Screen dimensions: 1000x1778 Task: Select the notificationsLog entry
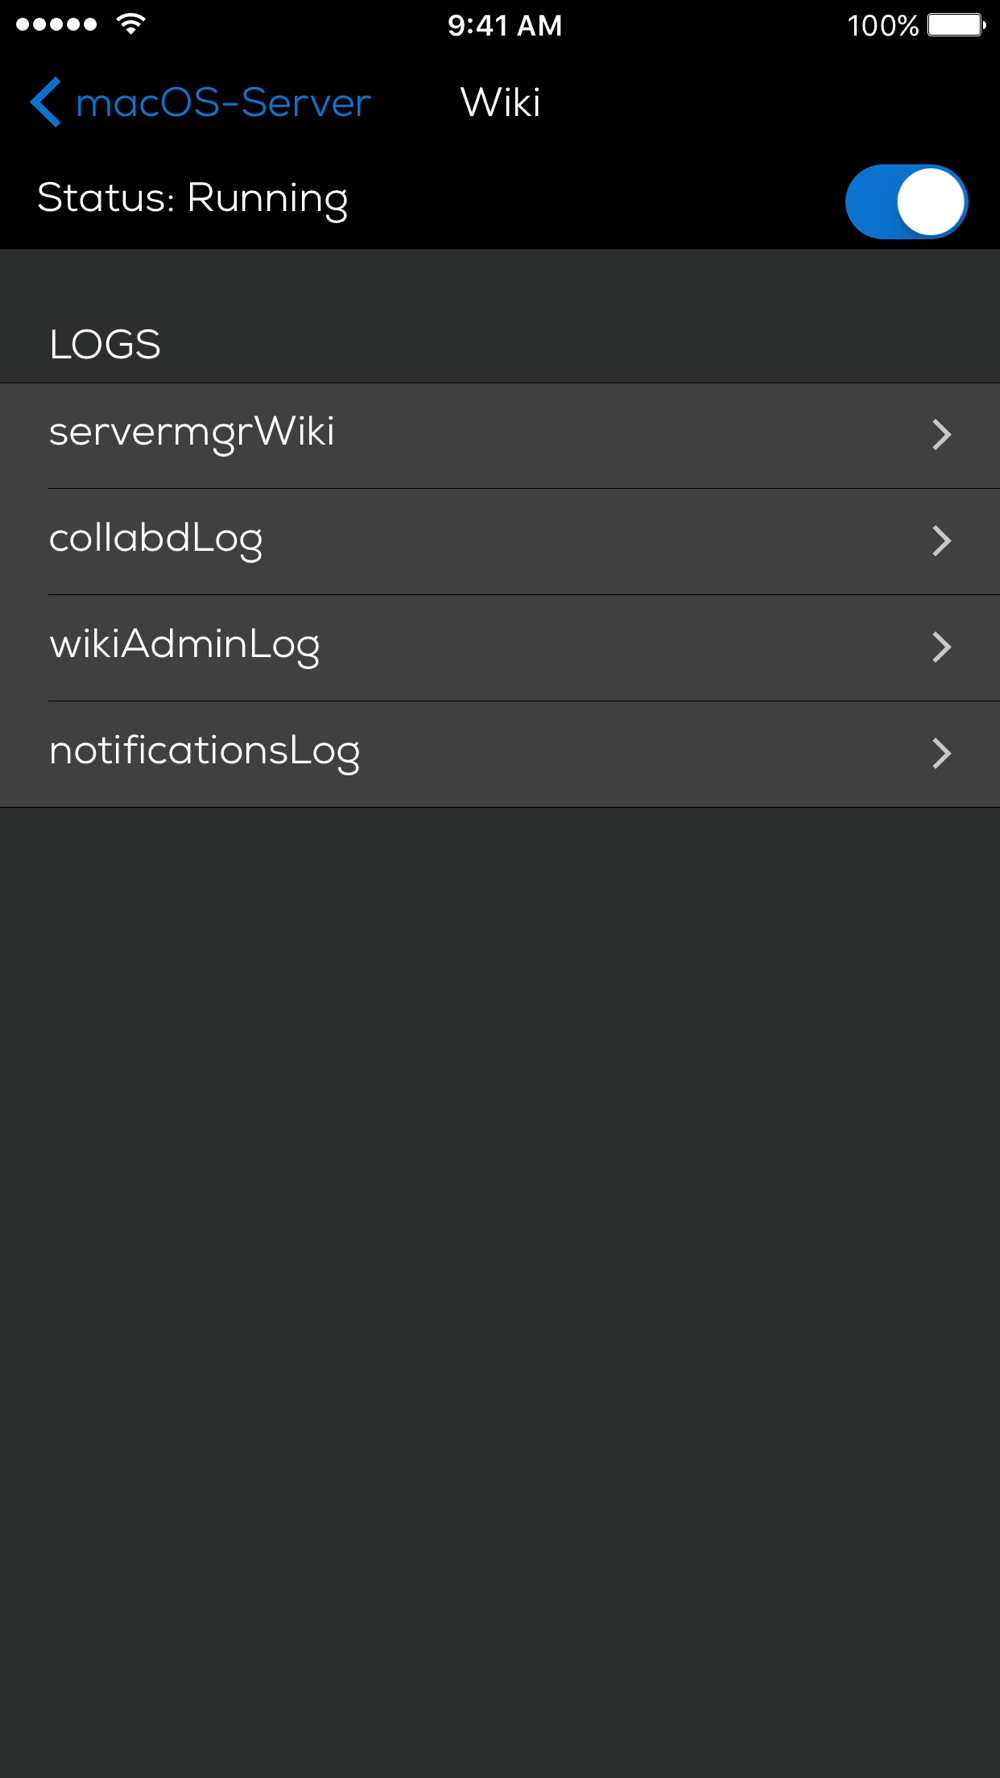click(205, 751)
